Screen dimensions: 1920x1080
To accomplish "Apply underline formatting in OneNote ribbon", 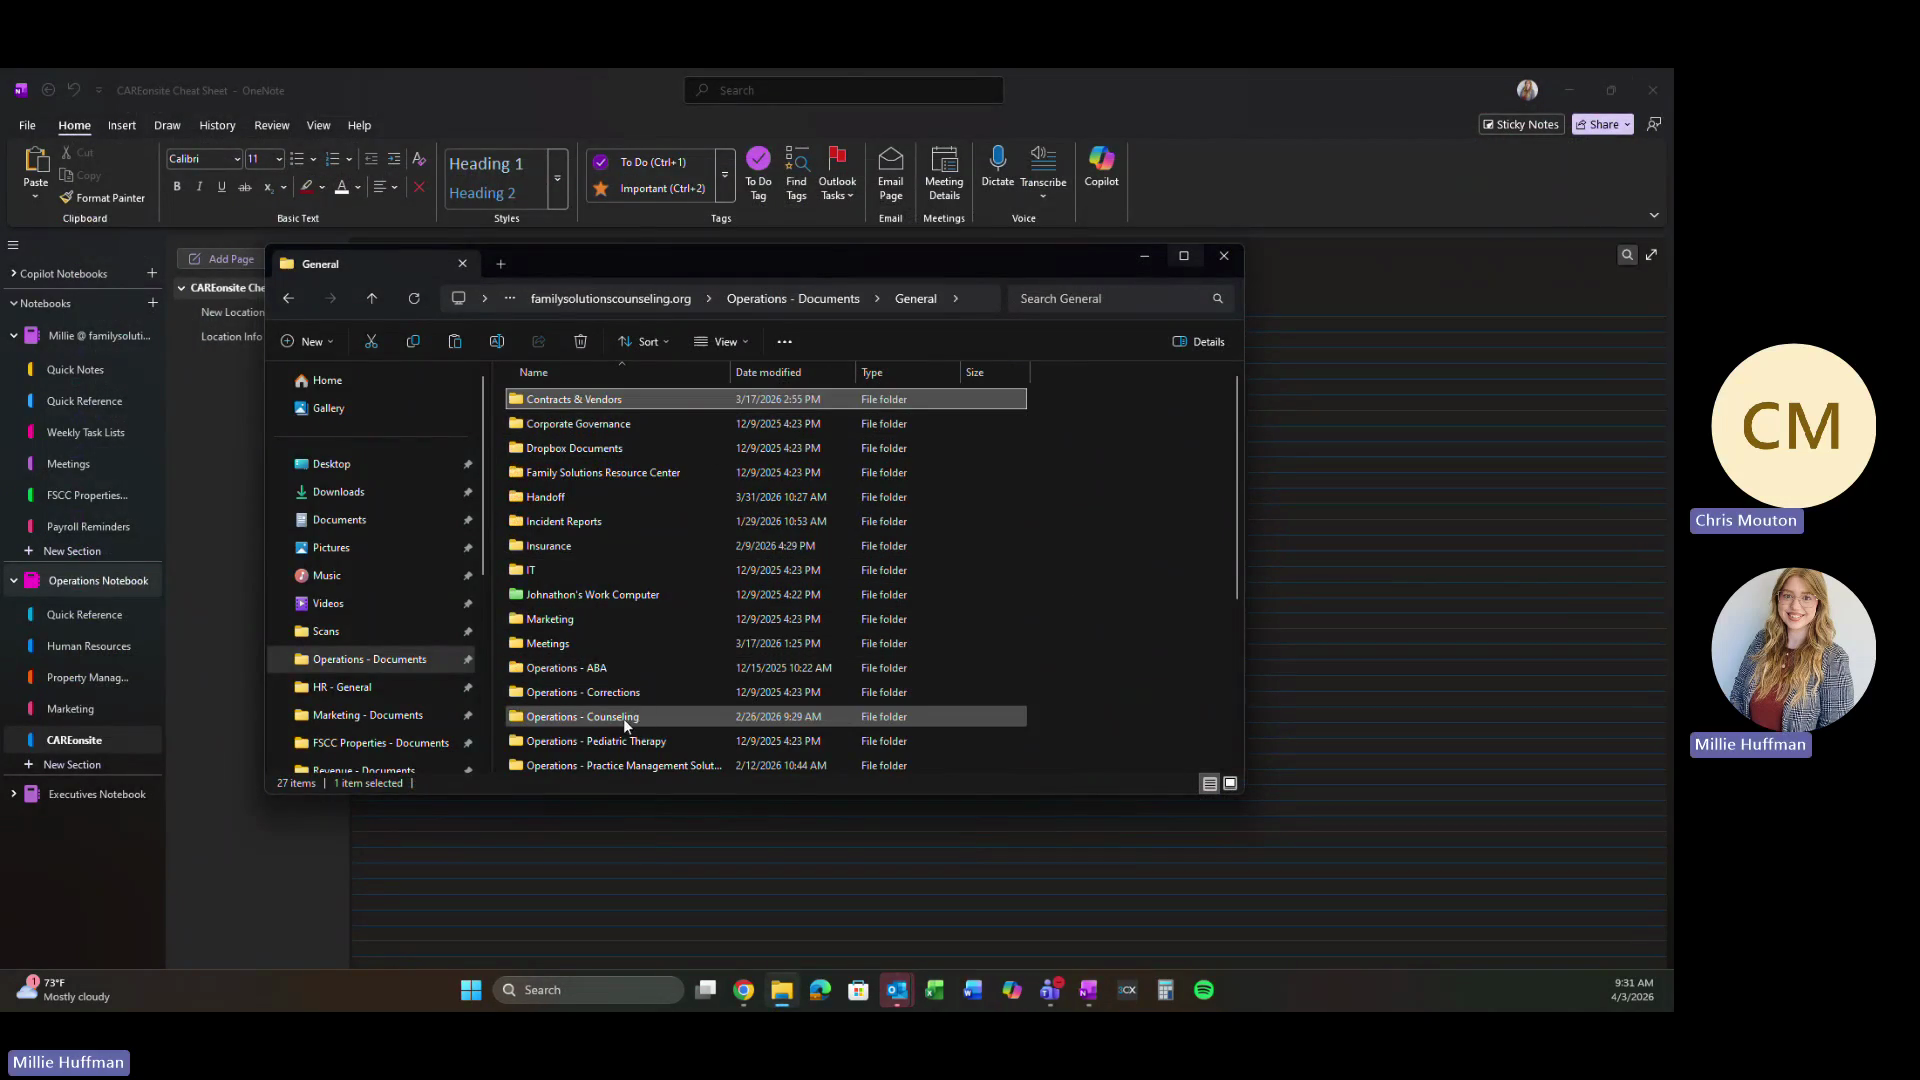I will click(x=221, y=187).
